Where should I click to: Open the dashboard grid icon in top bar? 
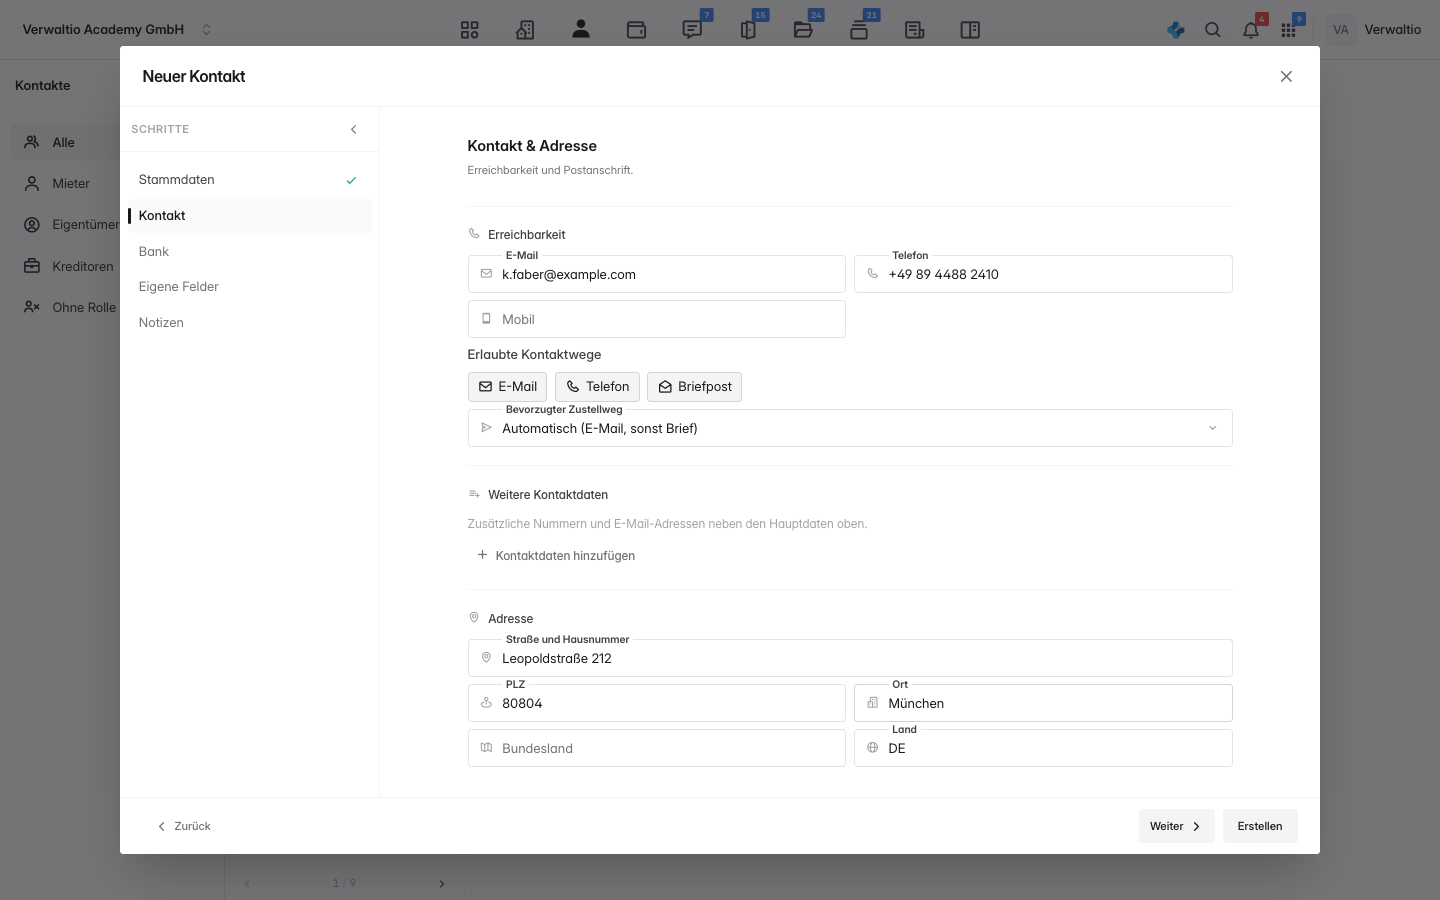470,30
